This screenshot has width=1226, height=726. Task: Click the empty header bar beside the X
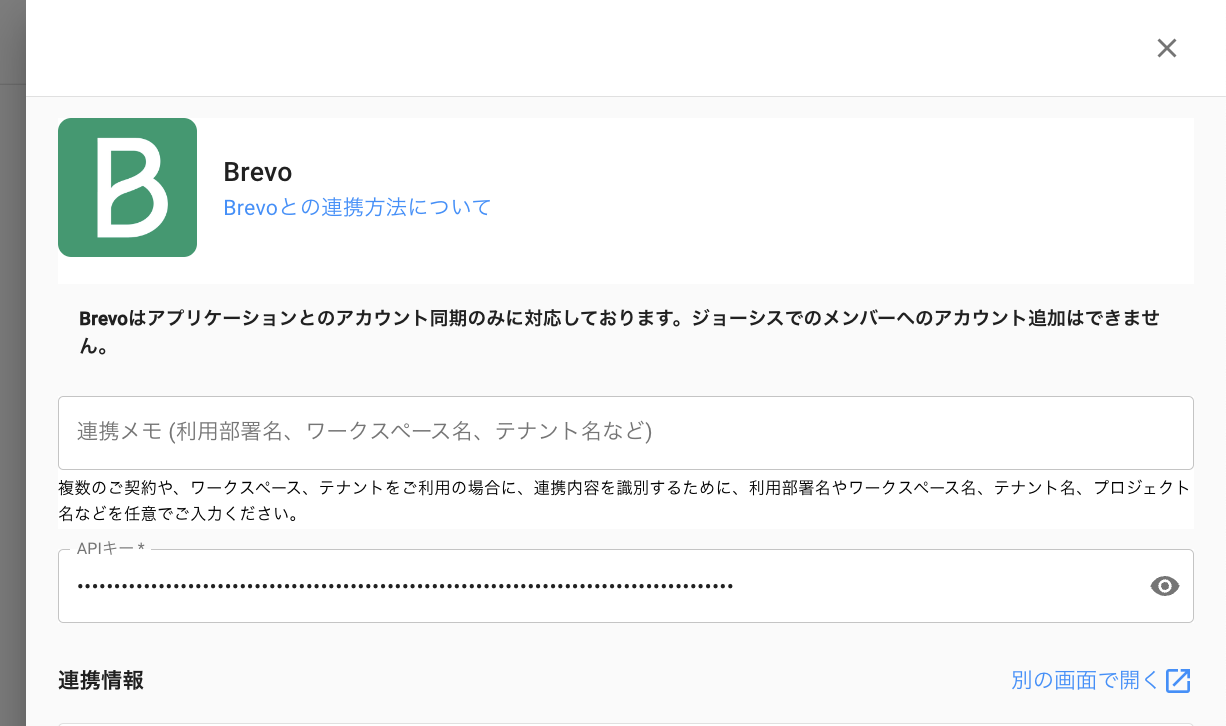coord(600,48)
